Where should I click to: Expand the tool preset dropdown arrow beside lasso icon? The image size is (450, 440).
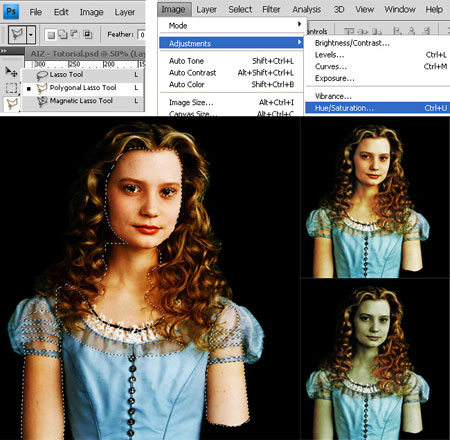(31, 34)
